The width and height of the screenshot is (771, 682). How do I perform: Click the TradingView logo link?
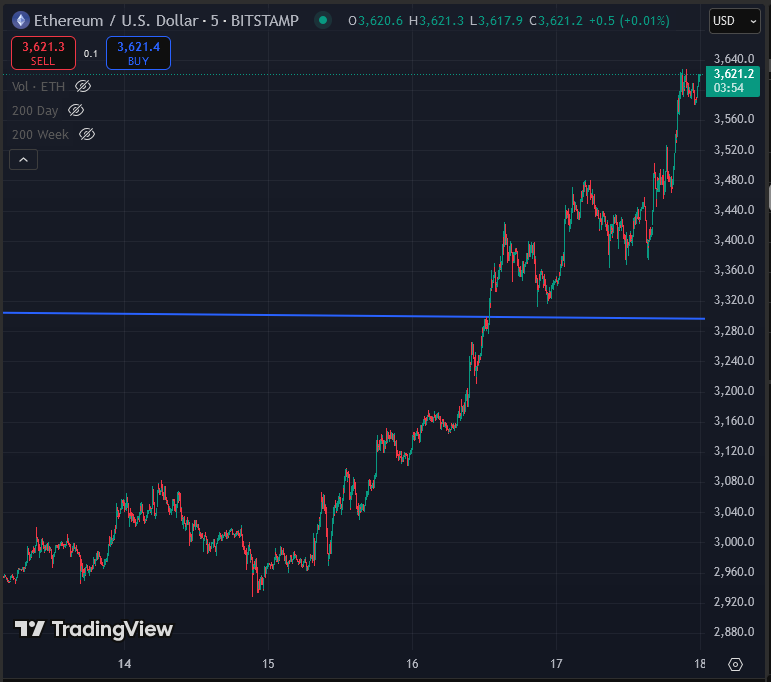(93, 629)
